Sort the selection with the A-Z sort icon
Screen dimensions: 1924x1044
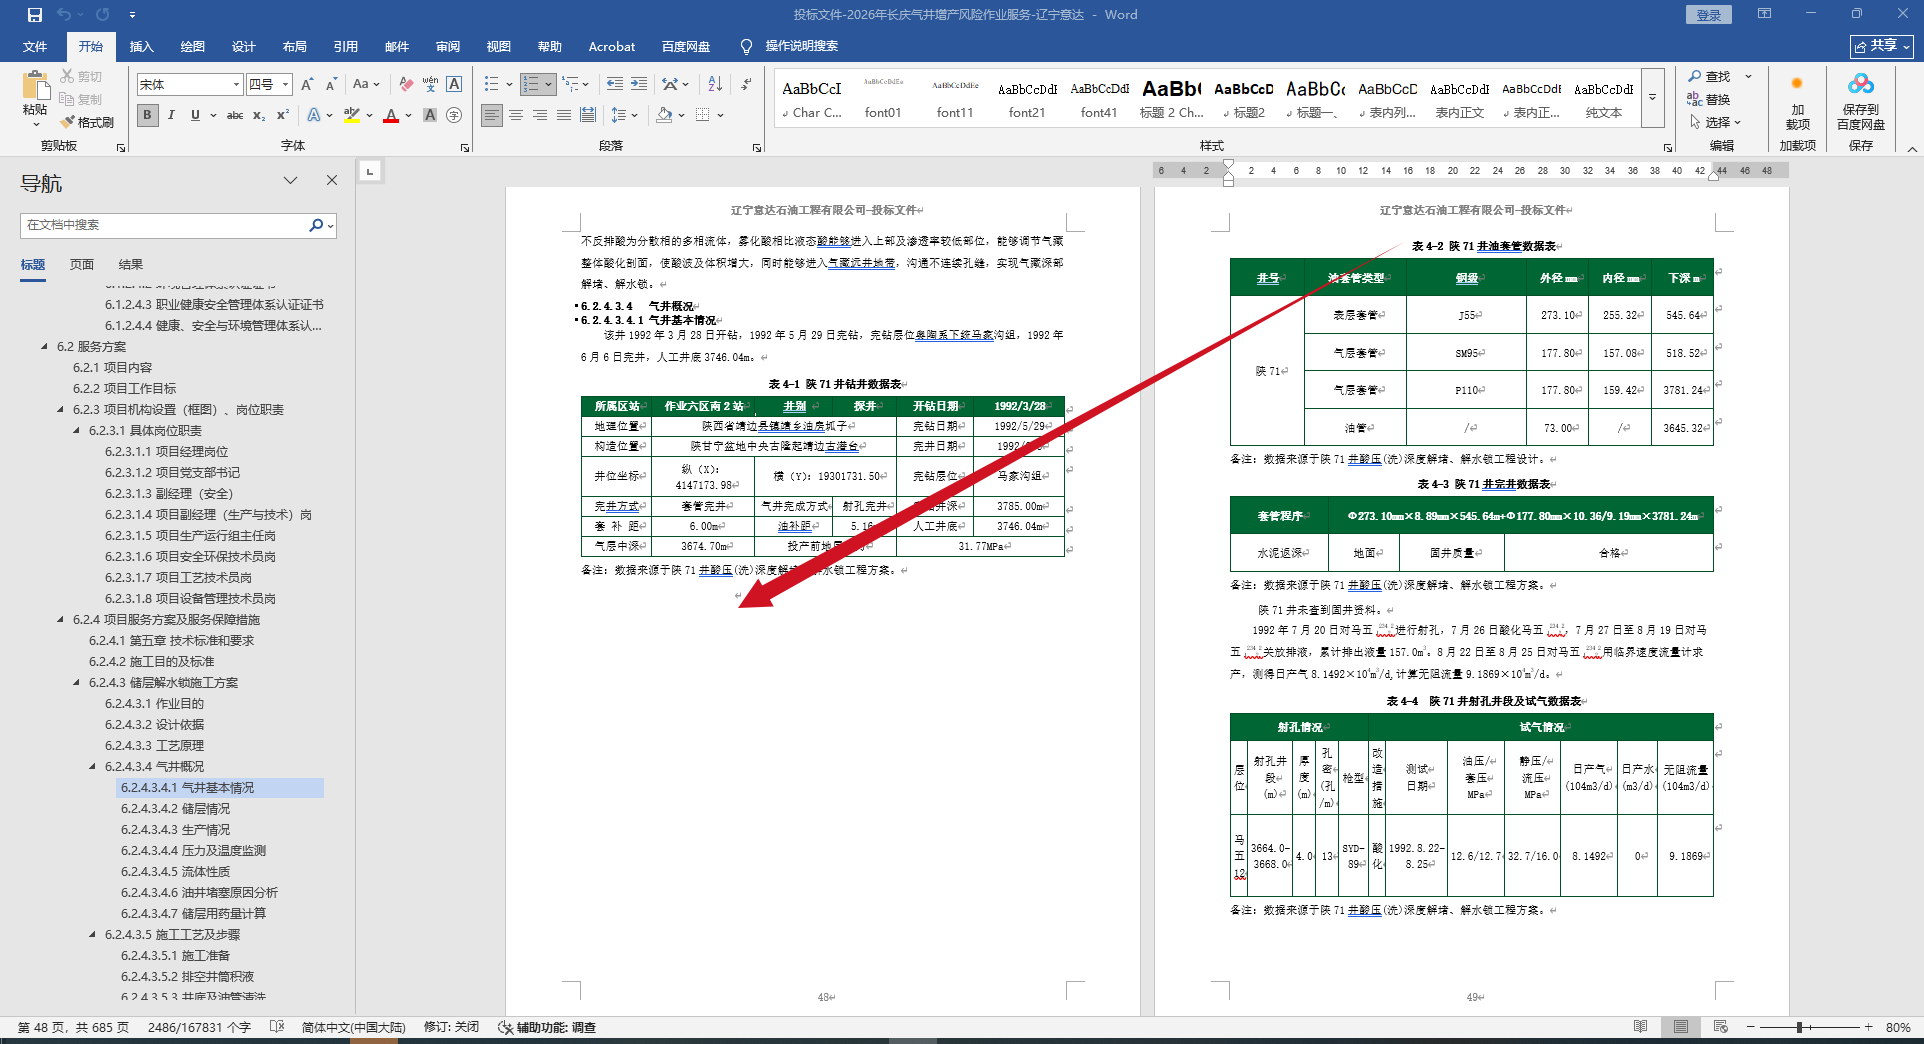point(715,85)
